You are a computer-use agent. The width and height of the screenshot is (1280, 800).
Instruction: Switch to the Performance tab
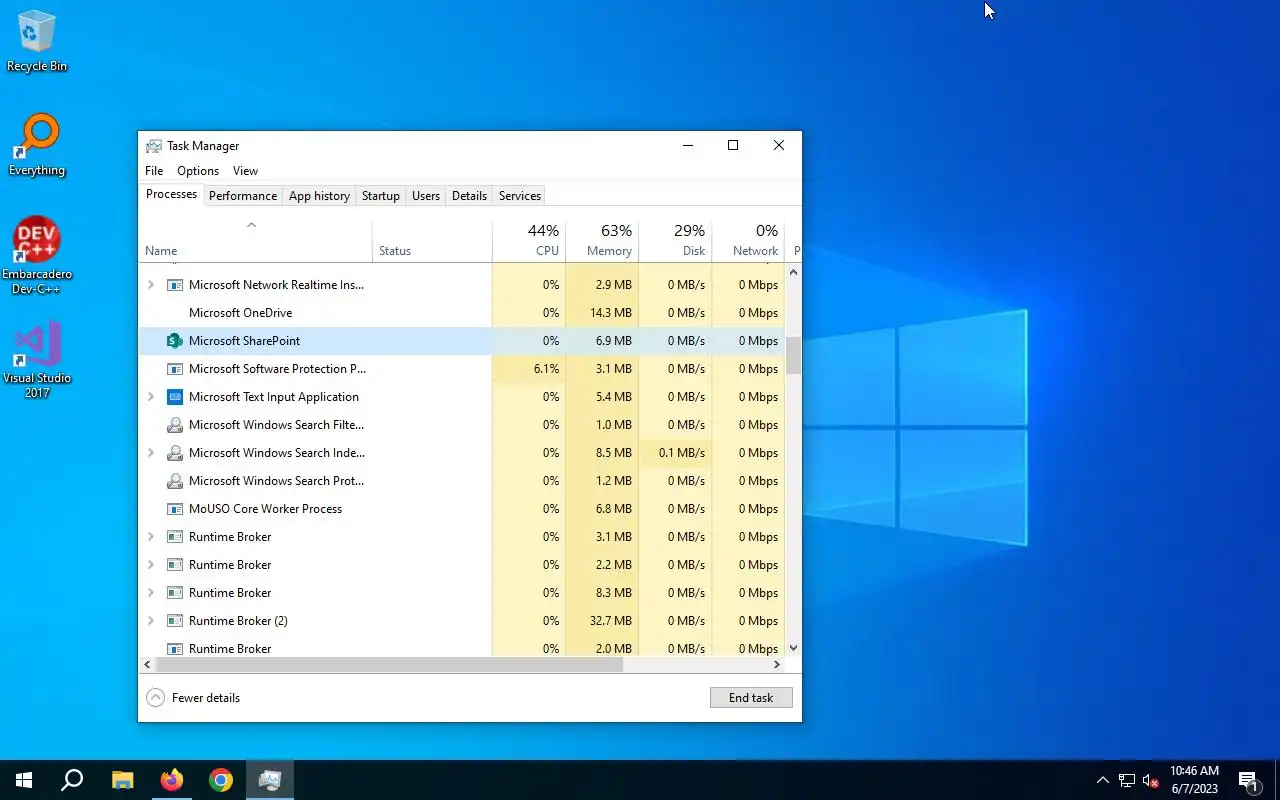[243, 196]
